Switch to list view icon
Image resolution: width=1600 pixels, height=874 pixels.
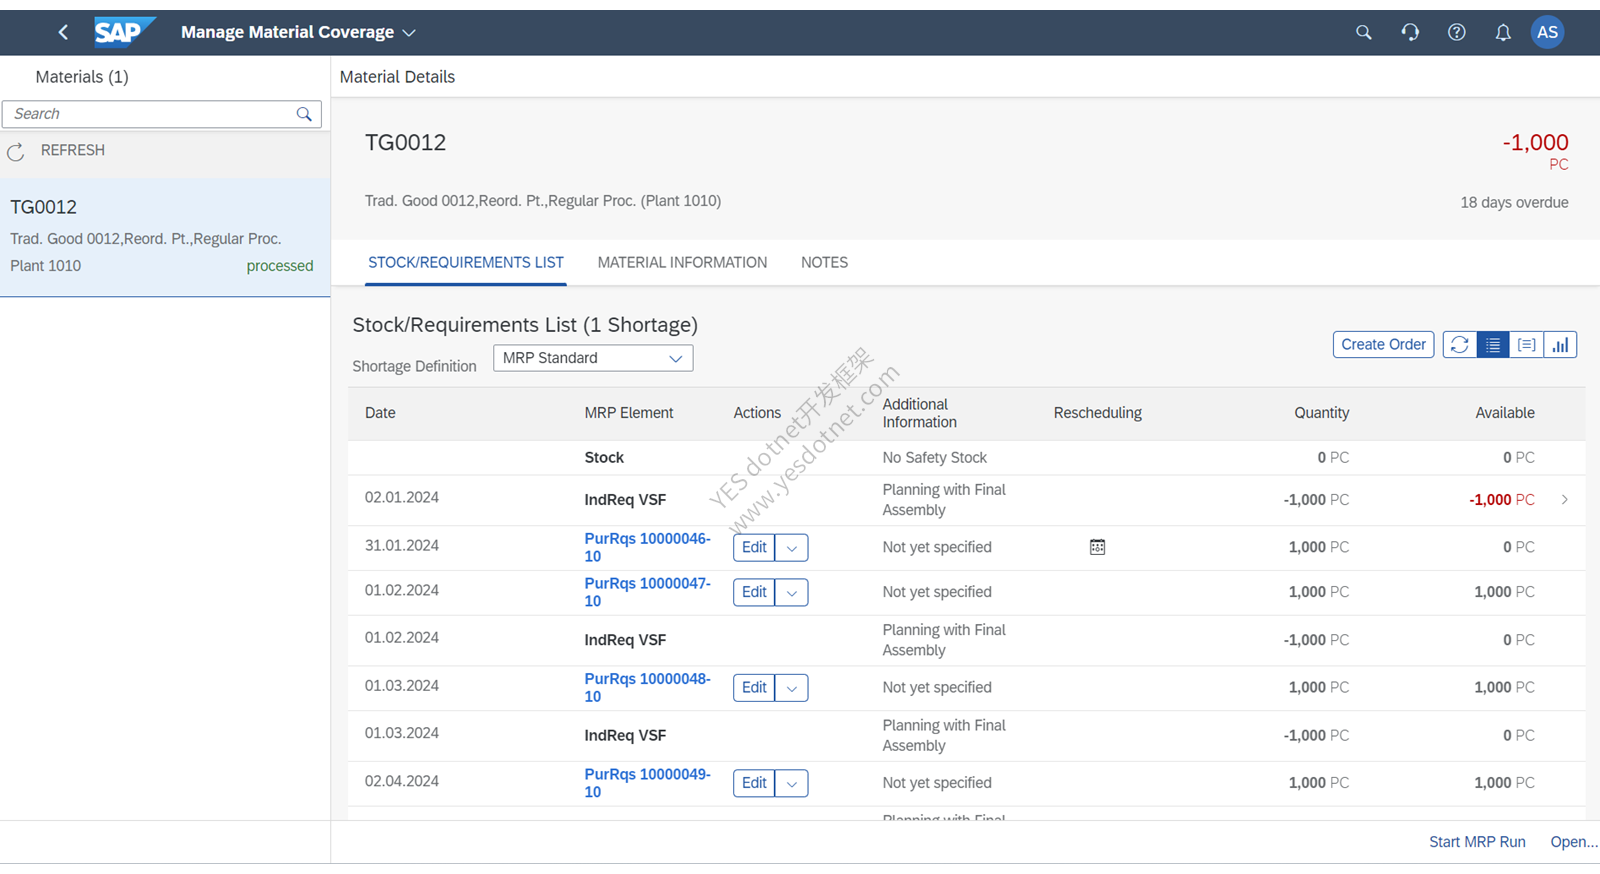pyautogui.click(x=1493, y=345)
